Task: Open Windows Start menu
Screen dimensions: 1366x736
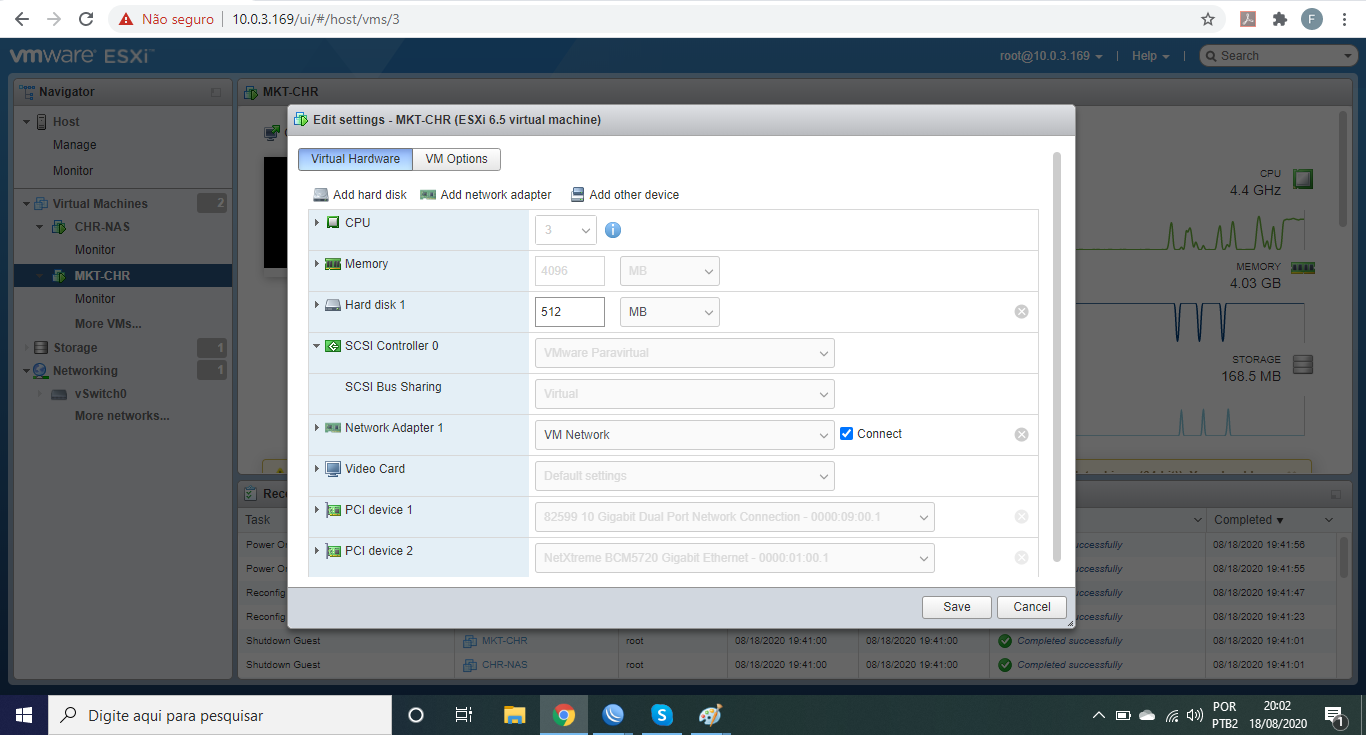Action: pos(24,715)
